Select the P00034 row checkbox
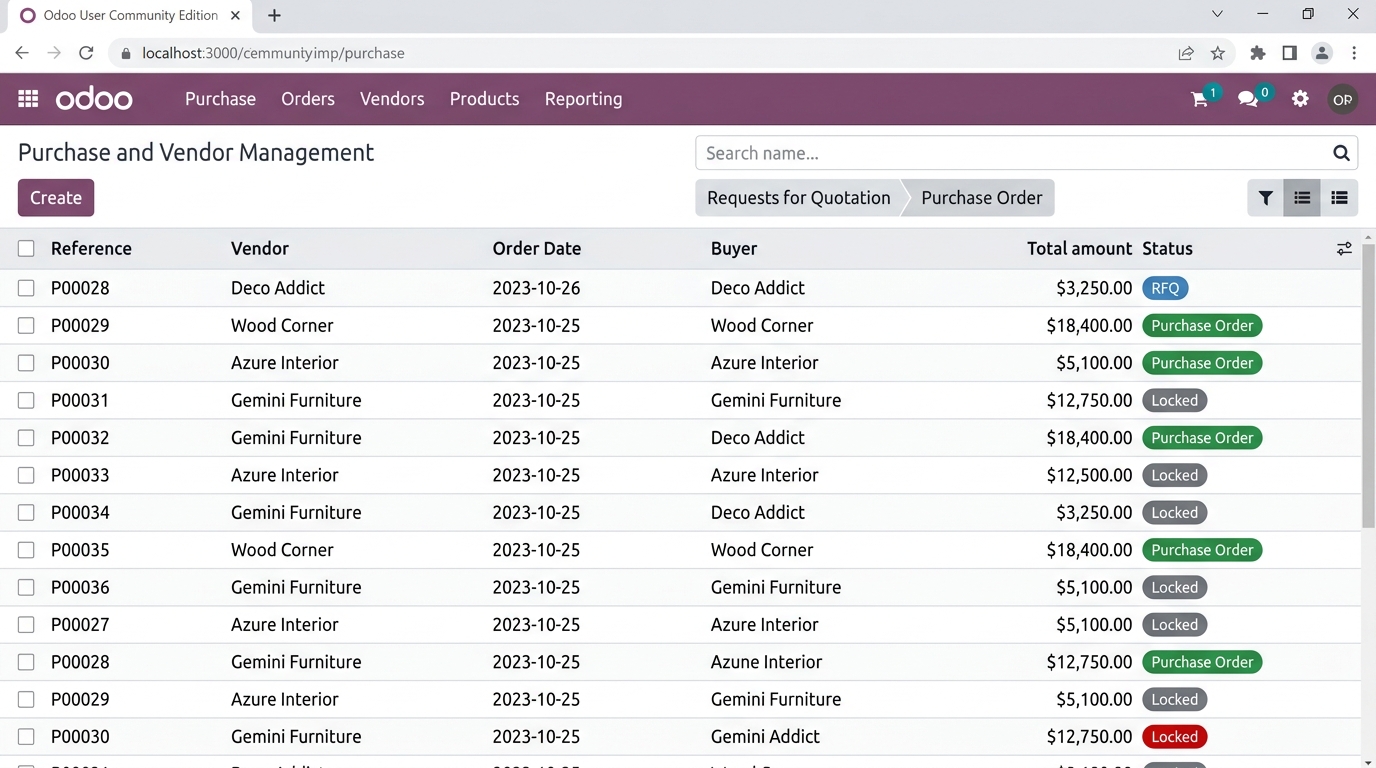Image resolution: width=1376 pixels, height=768 pixels. click(x=26, y=513)
